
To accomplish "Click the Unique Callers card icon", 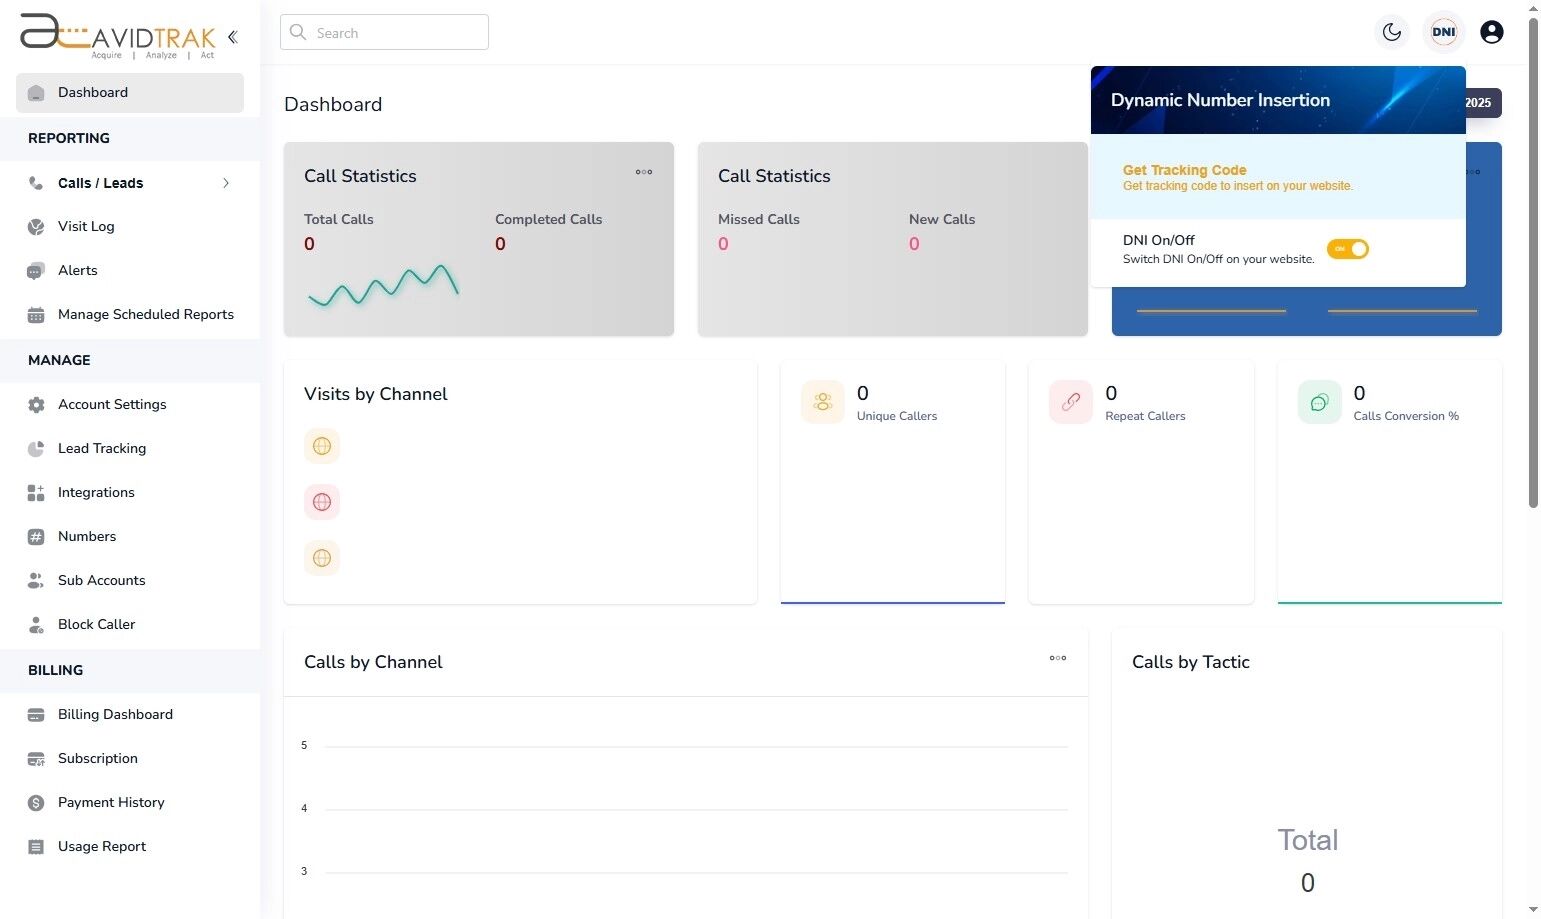I will click(x=822, y=402).
